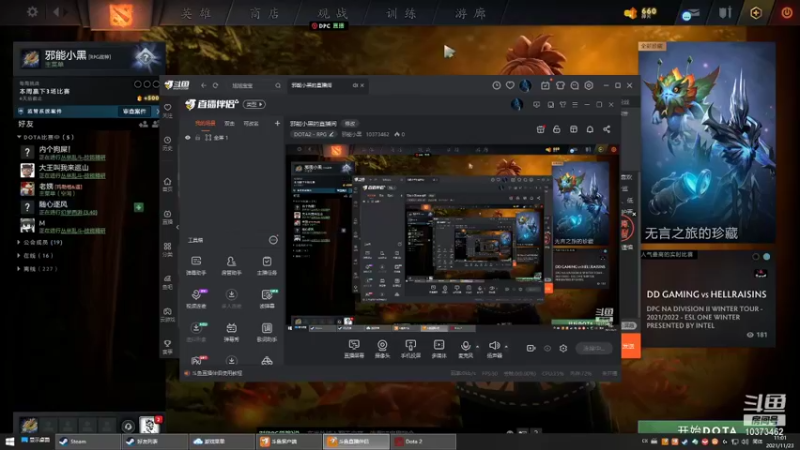Screen dimensions: 800x450
Task: Open the 训练 learn tab
Action: tap(401, 13)
